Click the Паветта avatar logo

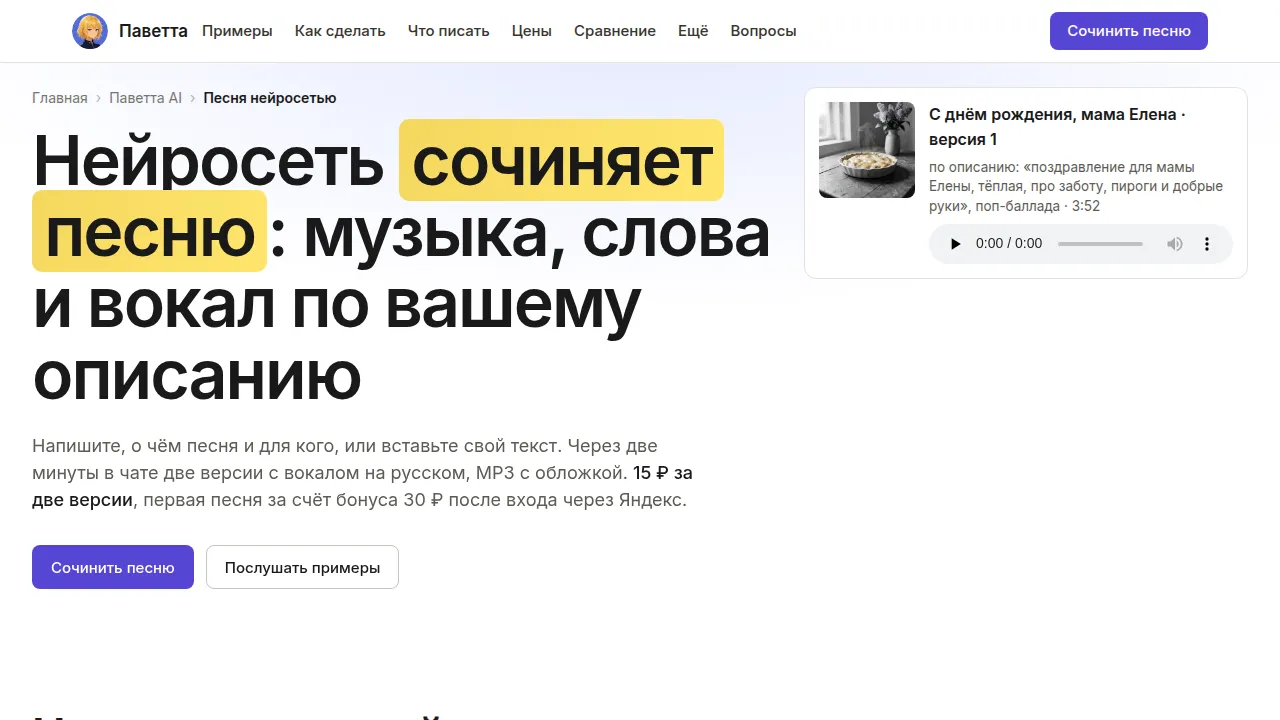coord(90,31)
